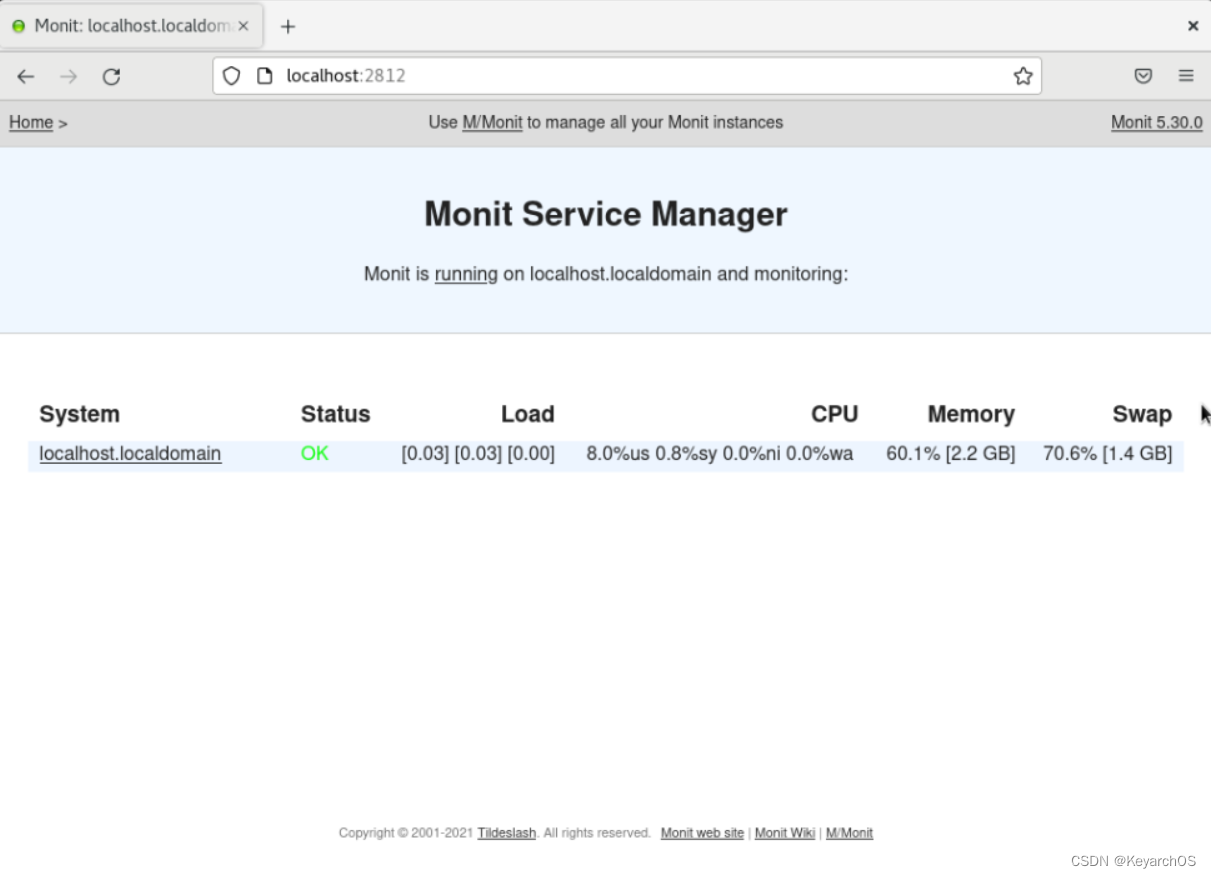Click the browser forward arrow
Viewport: 1211px width, 878px height.
pos(68,76)
